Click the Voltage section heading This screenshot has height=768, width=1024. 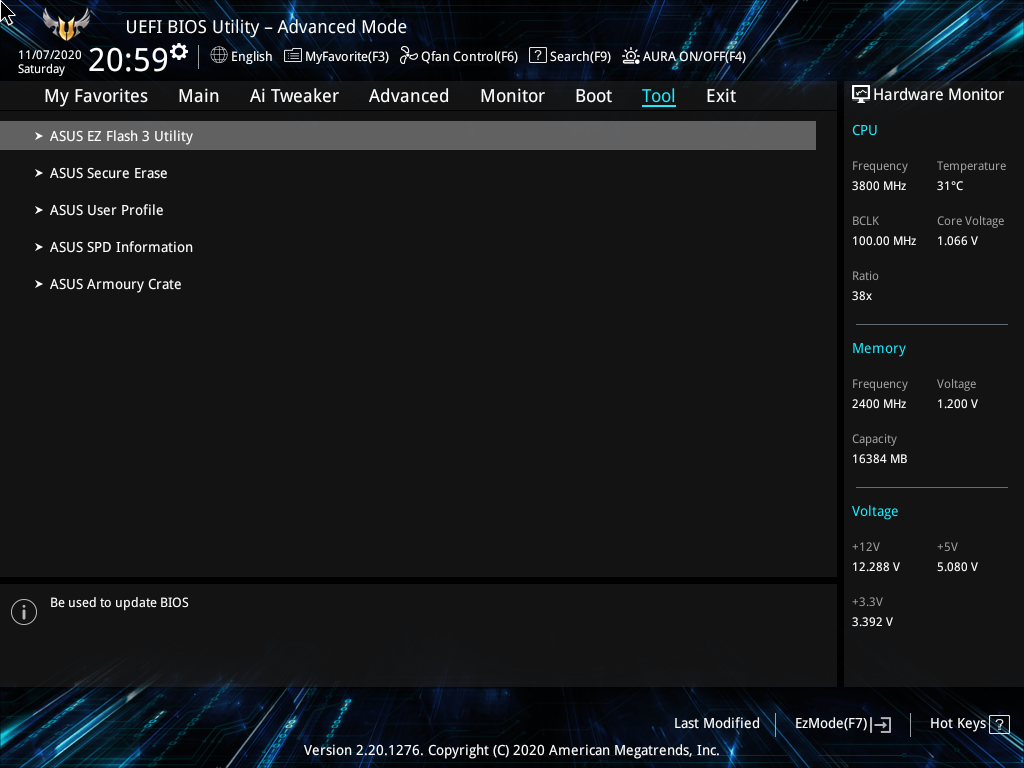(874, 511)
